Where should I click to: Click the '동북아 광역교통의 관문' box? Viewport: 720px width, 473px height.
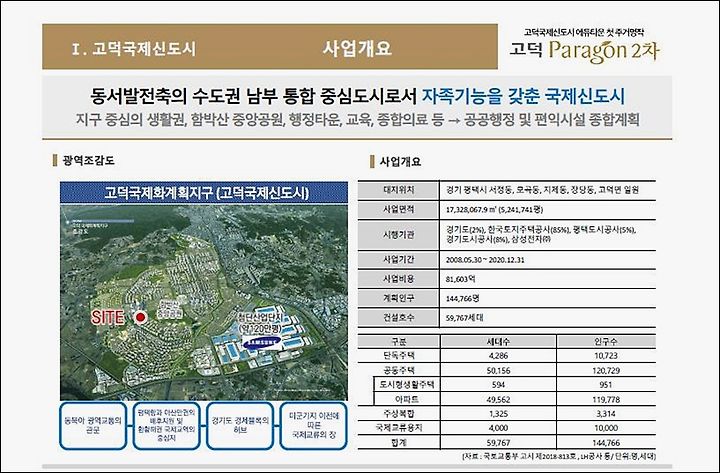93,426
